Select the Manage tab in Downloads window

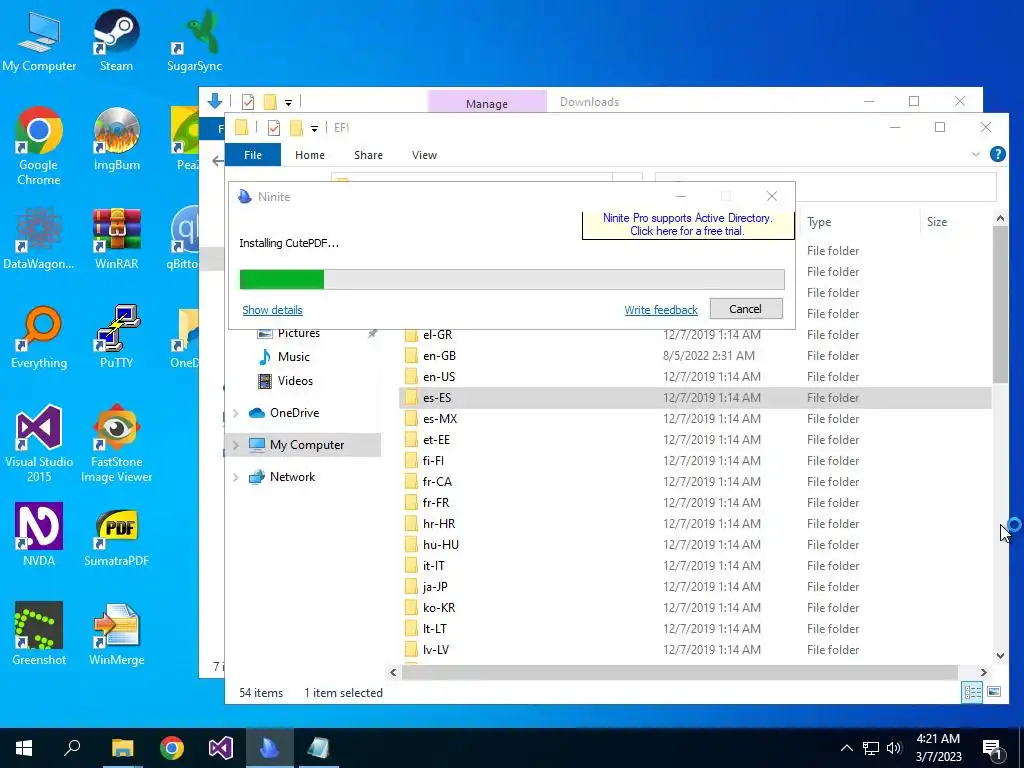(487, 103)
